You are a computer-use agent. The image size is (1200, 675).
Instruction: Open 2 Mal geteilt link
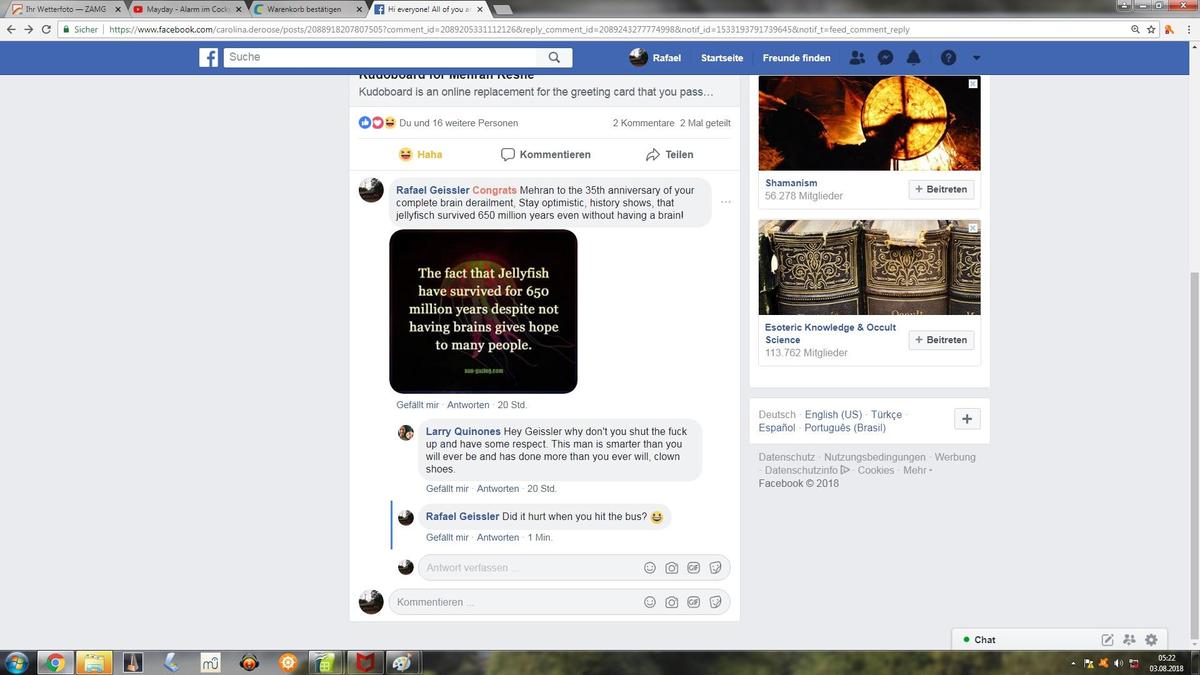[705, 123]
